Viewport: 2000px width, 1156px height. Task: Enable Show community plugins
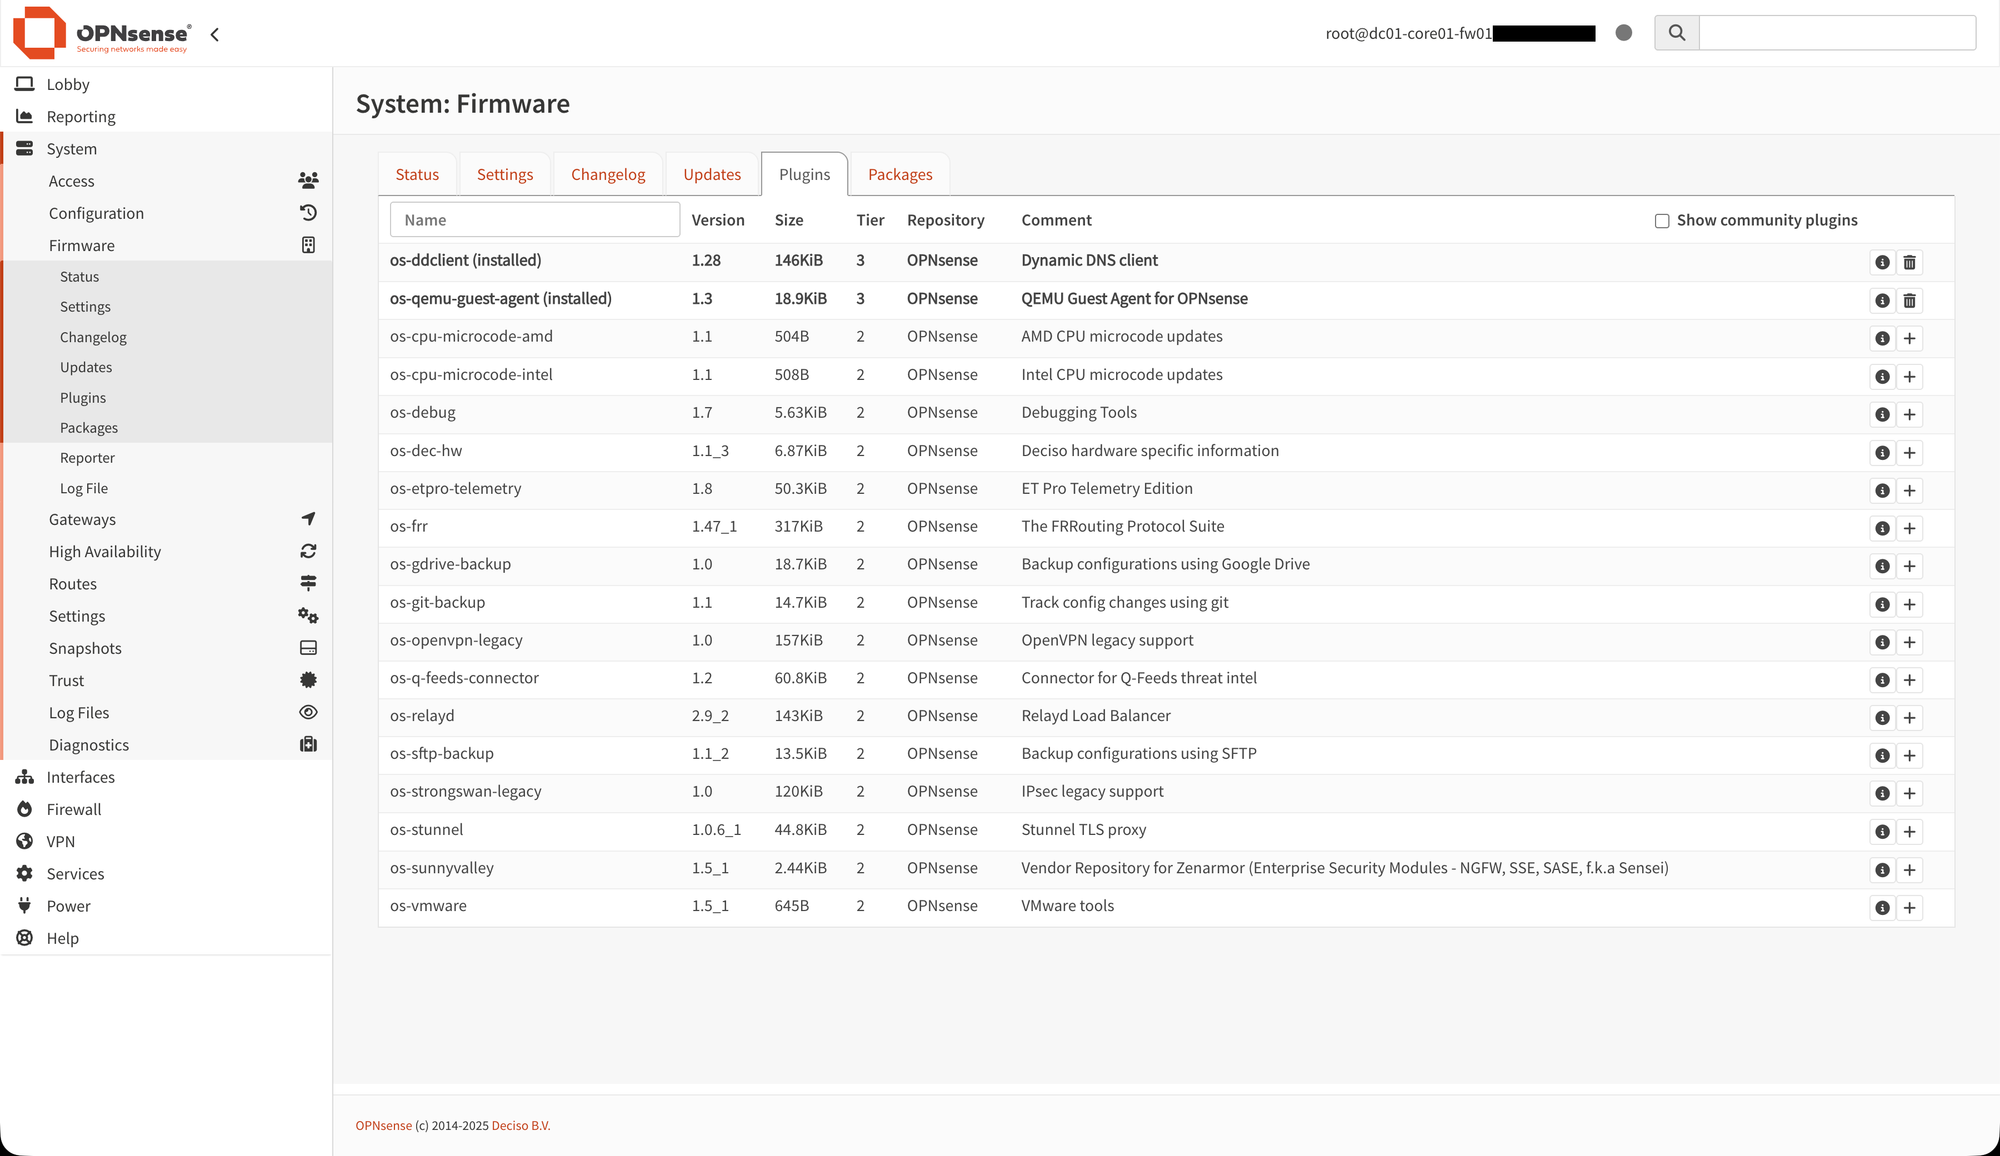(1661, 220)
